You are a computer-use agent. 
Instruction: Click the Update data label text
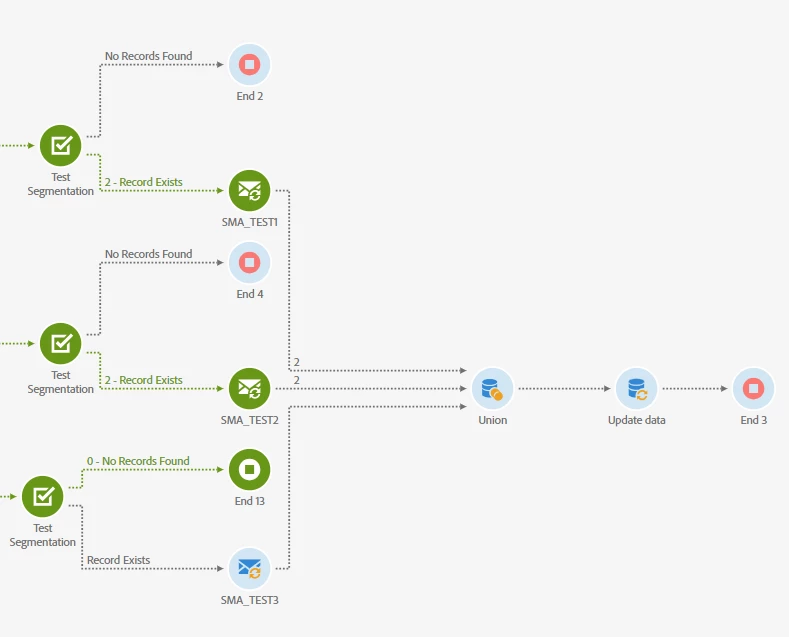(x=637, y=420)
